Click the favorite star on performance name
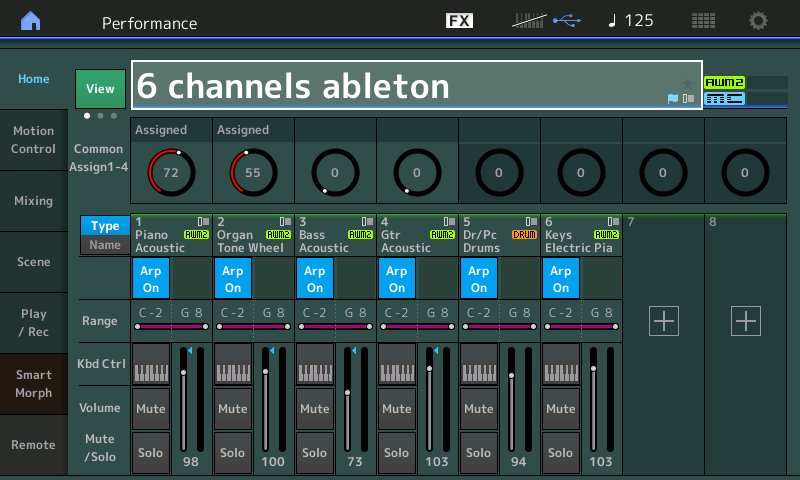Image resolution: width=800 pixels, height=480 pixels. tap(688, 83)
